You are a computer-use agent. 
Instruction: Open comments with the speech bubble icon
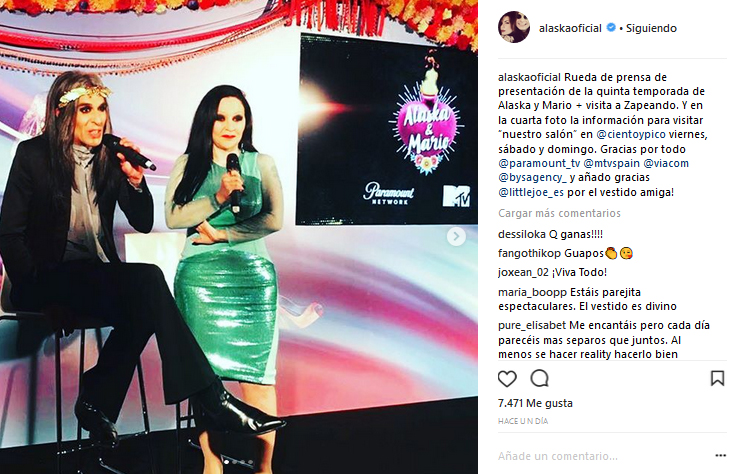click(540, 378)
